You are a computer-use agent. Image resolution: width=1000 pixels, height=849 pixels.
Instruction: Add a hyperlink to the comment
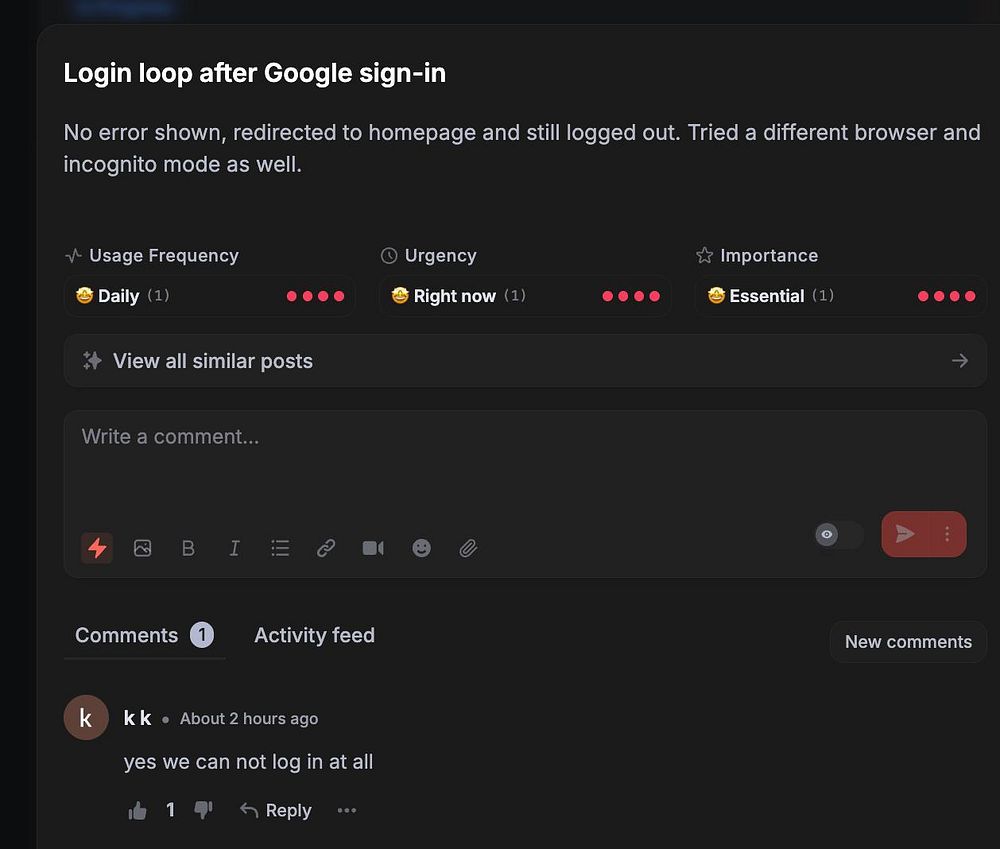(x=326, y=548)
